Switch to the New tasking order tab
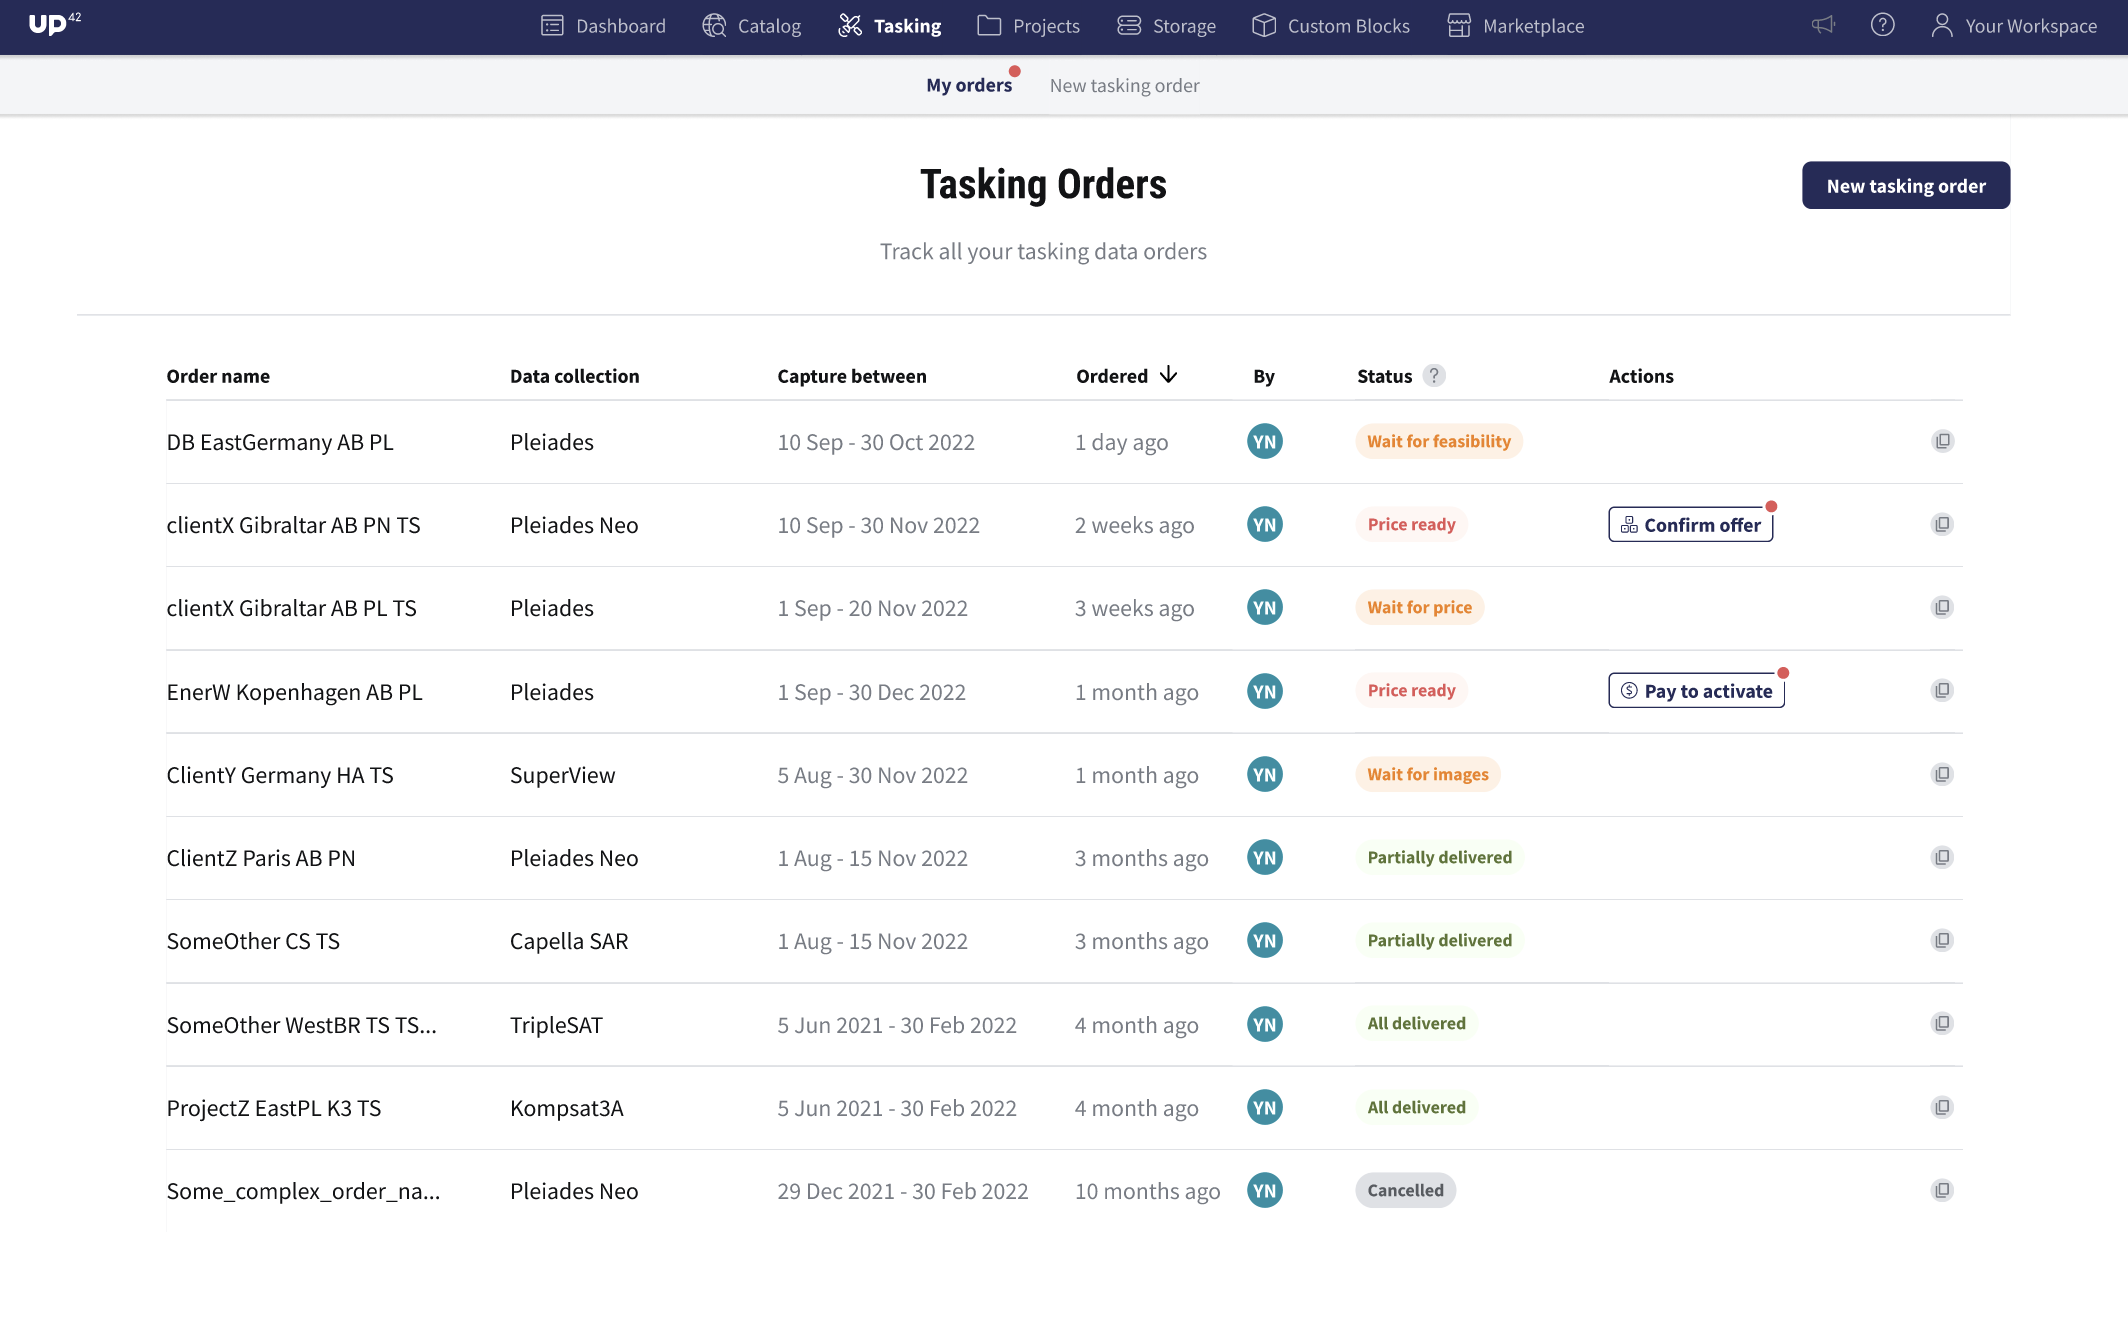2128x1332 pixels. (x=1124, y=86)
